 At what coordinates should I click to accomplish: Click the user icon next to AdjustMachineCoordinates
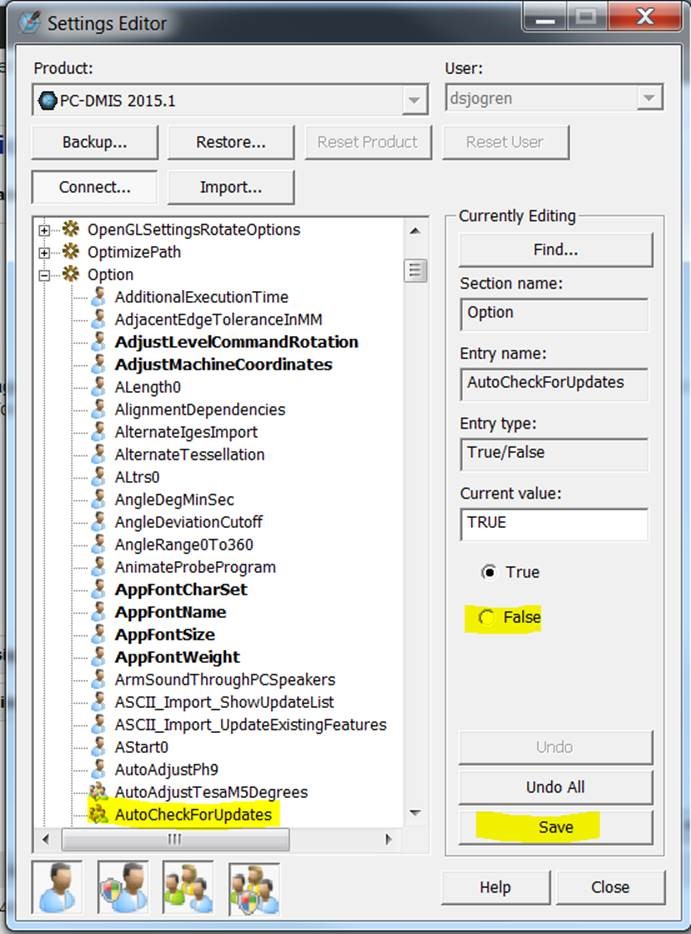[x=99, y=364]
